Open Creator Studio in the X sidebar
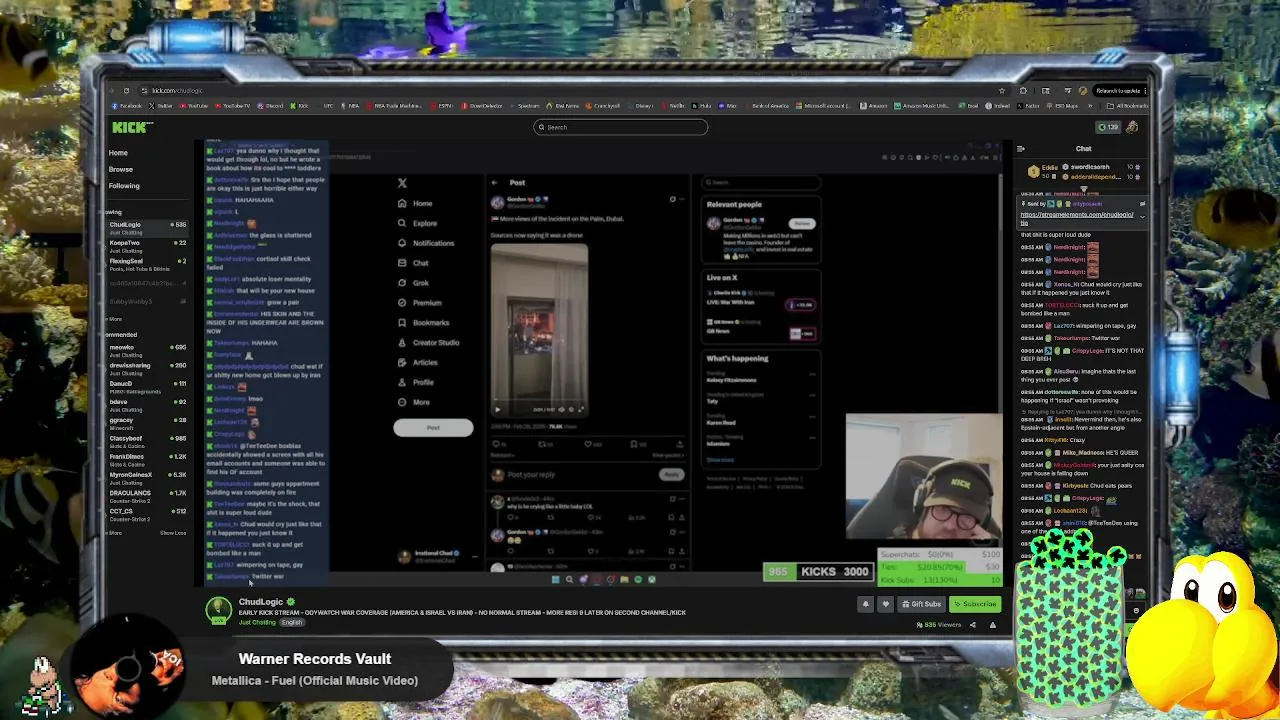This screenshot has width=1280, height=720. pyautogui.click(x=428, y=342)
